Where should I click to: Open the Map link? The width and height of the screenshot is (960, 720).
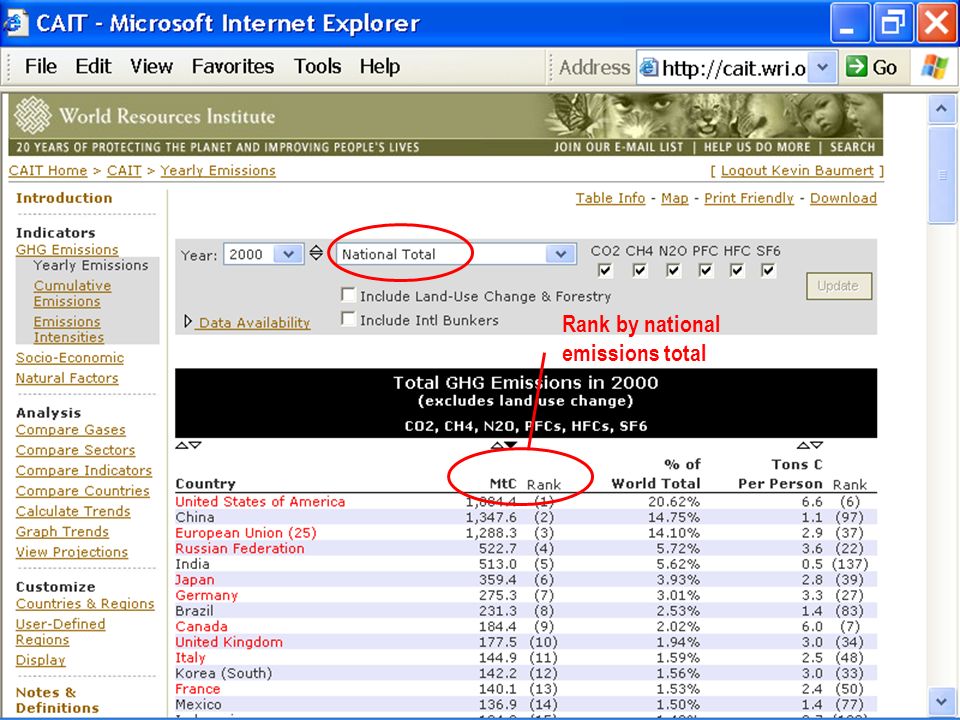click(675, 198)
